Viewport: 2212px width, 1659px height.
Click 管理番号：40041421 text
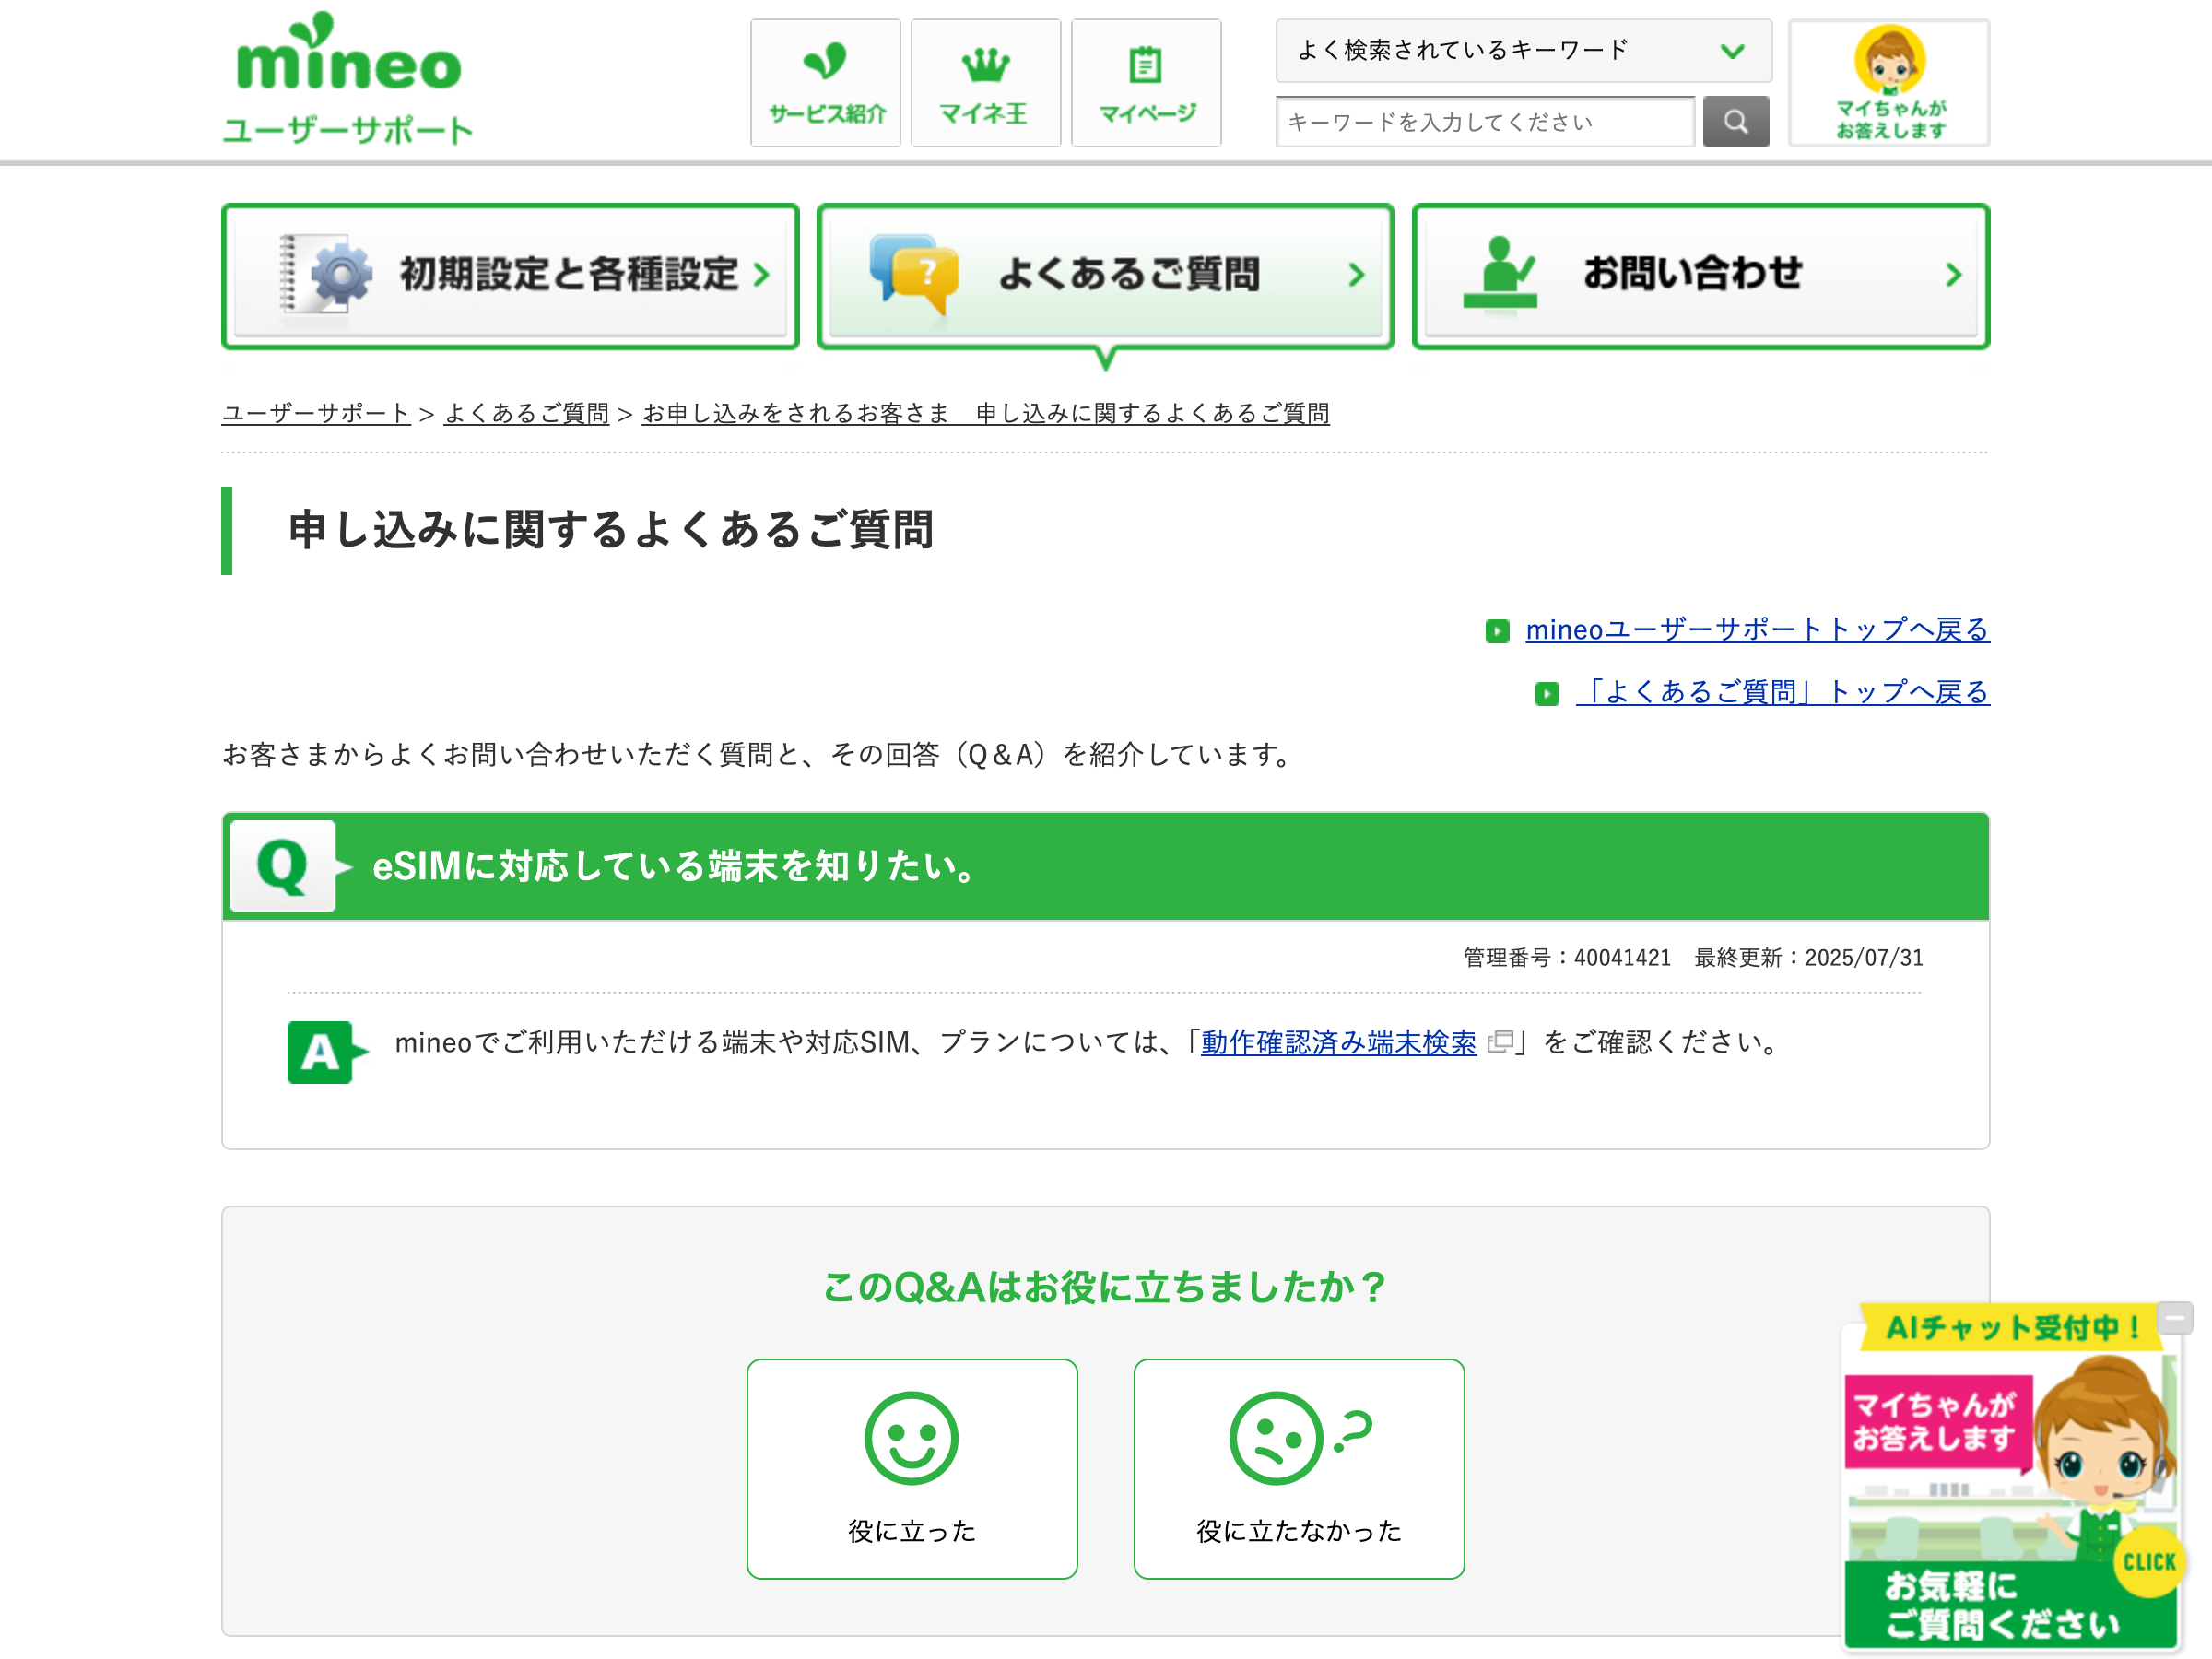coord(1567,958)
